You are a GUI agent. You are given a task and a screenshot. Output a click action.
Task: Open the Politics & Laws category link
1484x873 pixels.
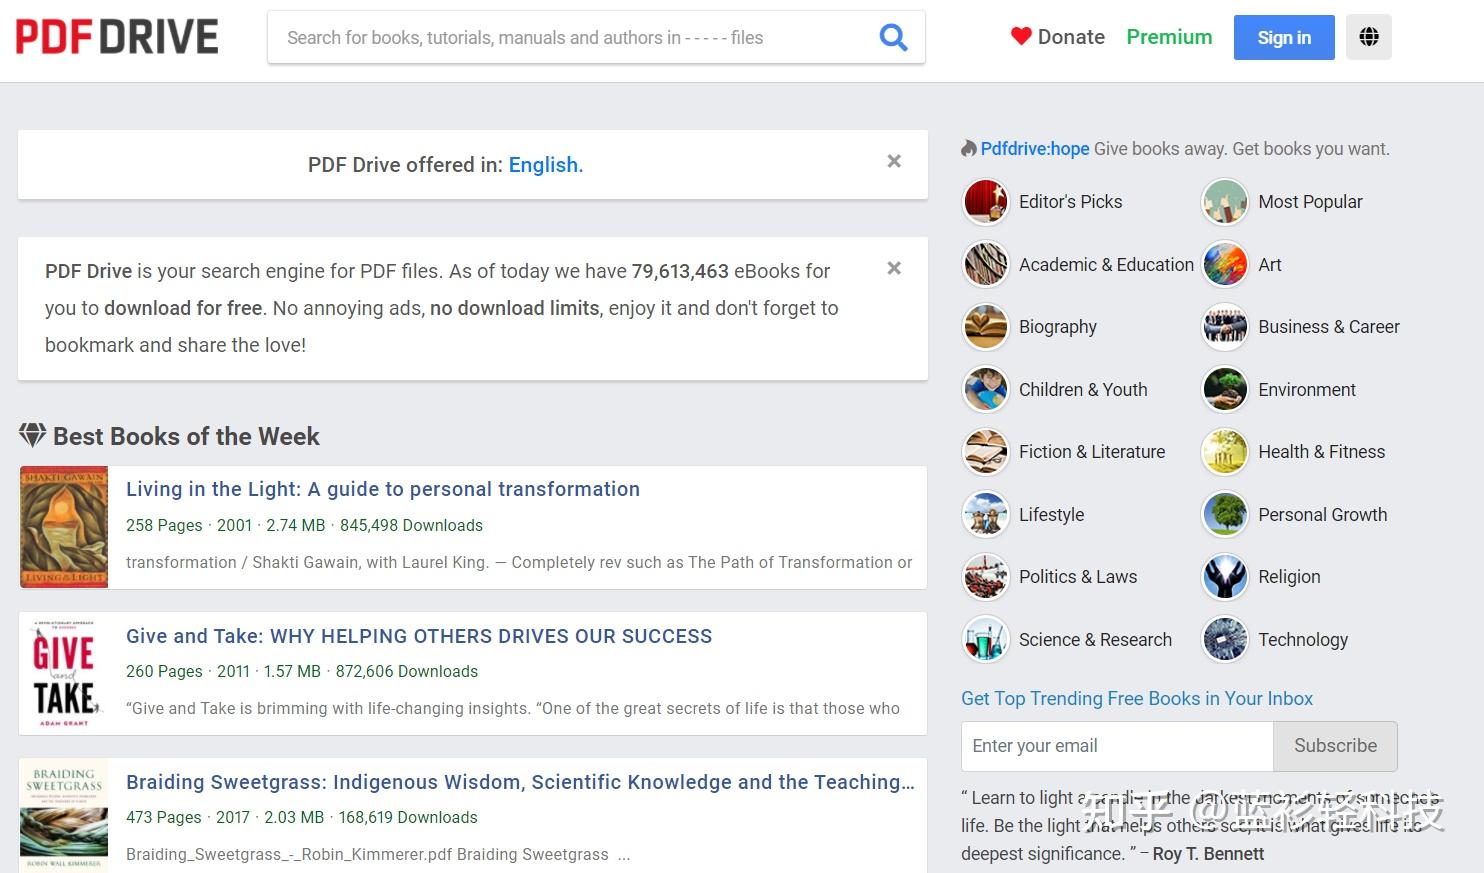(x=1078, y=577)
